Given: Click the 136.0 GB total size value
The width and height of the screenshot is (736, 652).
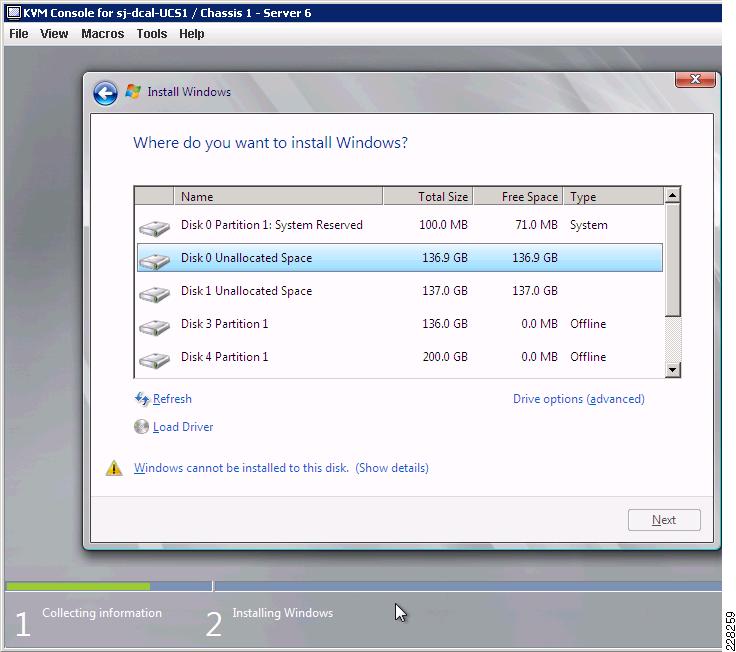Looking at the screenshot, I should 445,324.
